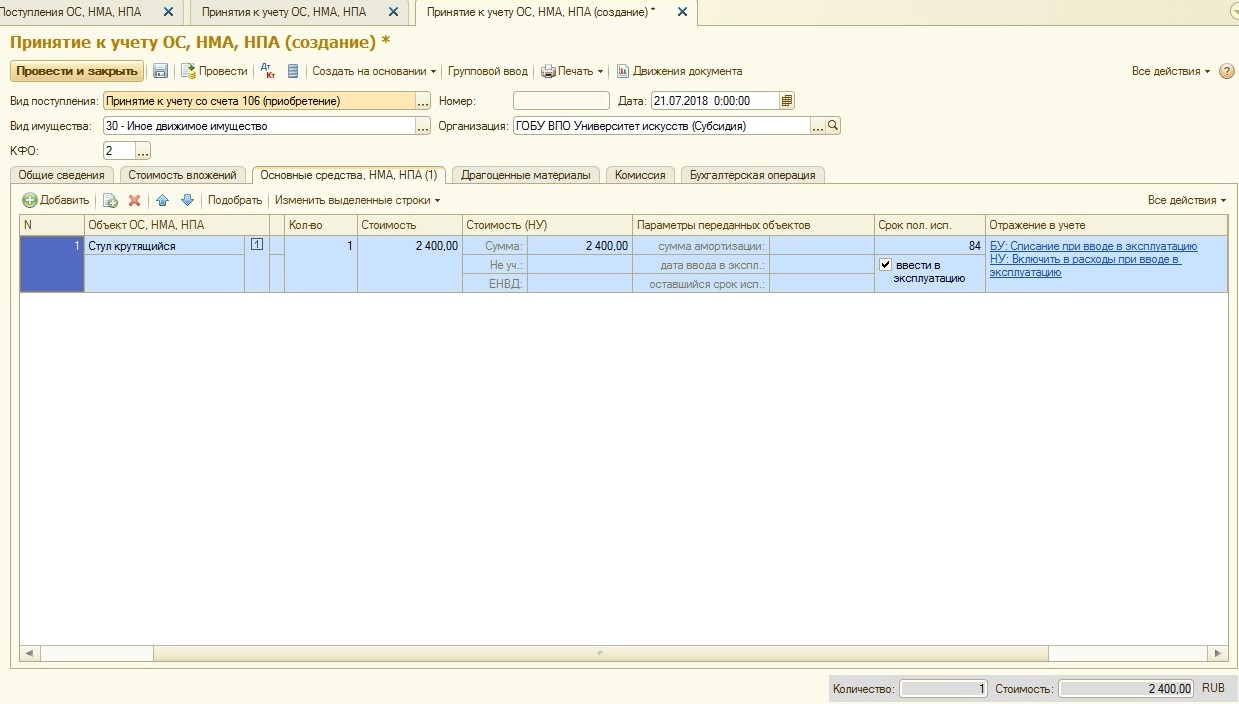Screen dimensions: 1239x704
Task: Move the row up with the arrow
Action: (x=163, y=200)
